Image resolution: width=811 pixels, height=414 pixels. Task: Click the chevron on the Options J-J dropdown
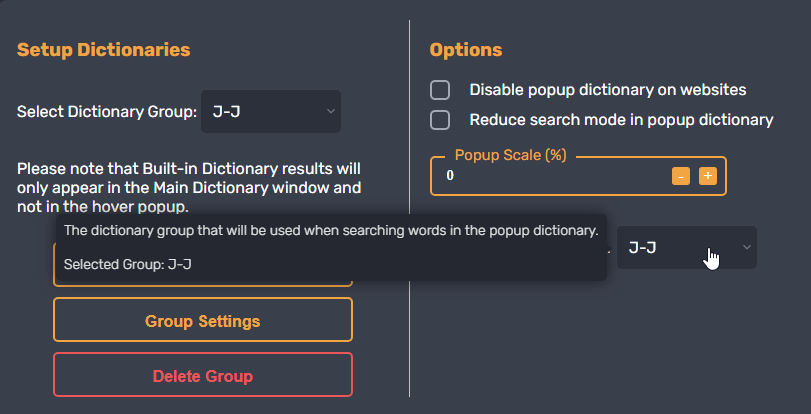point(747,247)
